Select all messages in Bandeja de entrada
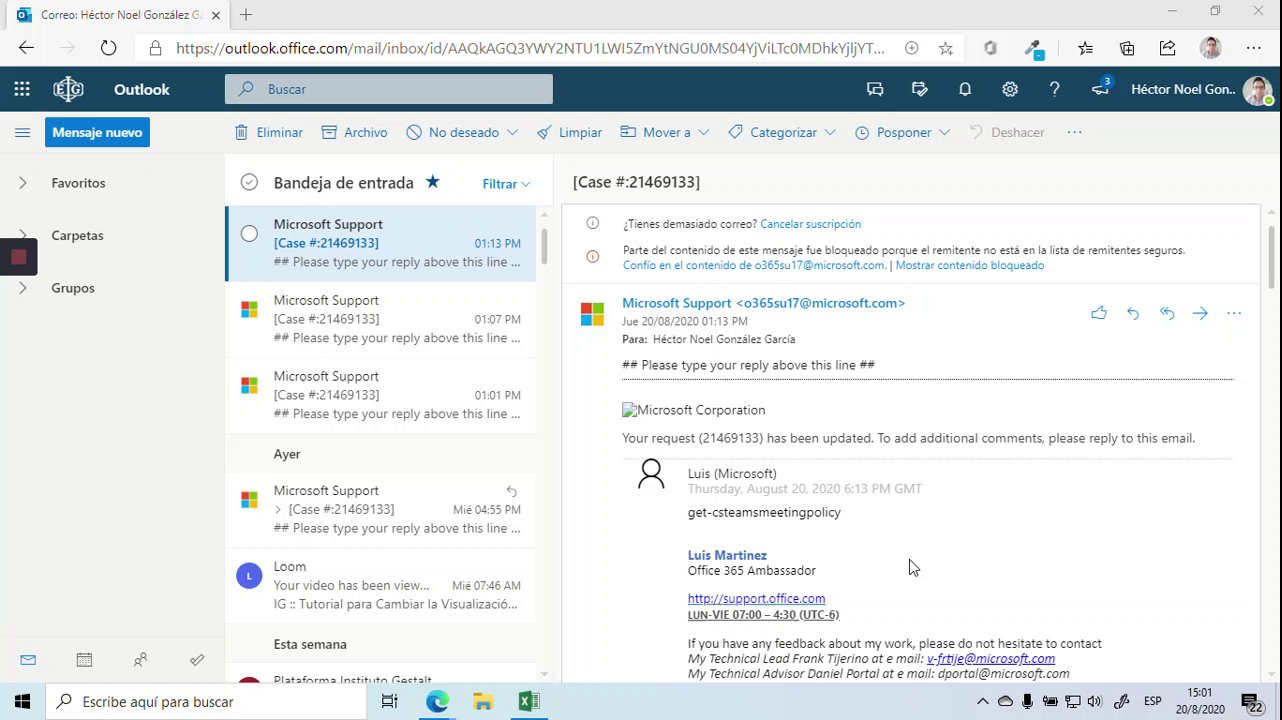This screenshot has width=1282, height=720. pyautogui.click(x=249, y=182)
